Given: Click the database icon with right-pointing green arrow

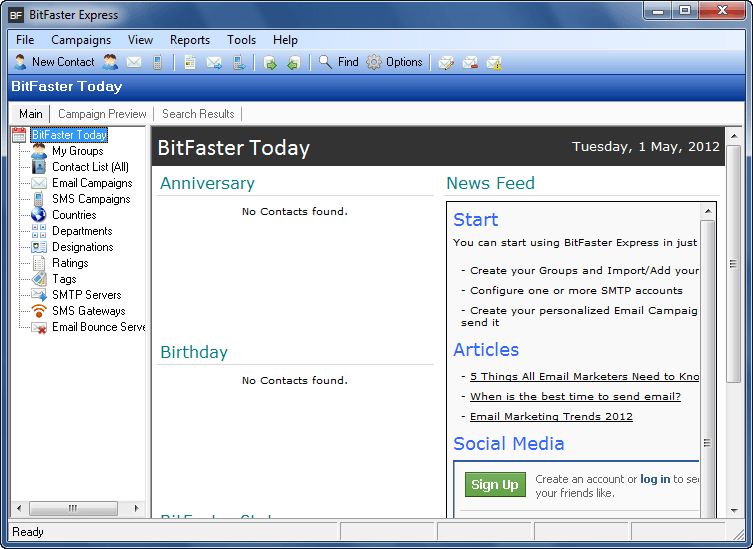Looking at the screenshot, I should [x=270, y=62].
